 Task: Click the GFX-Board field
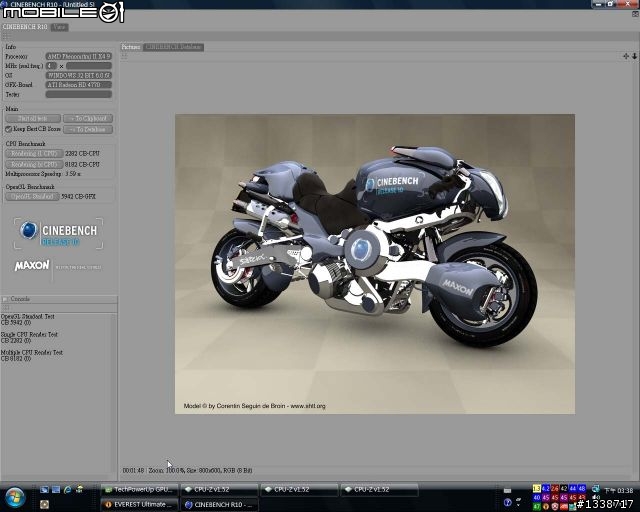[x=78, y=85]
